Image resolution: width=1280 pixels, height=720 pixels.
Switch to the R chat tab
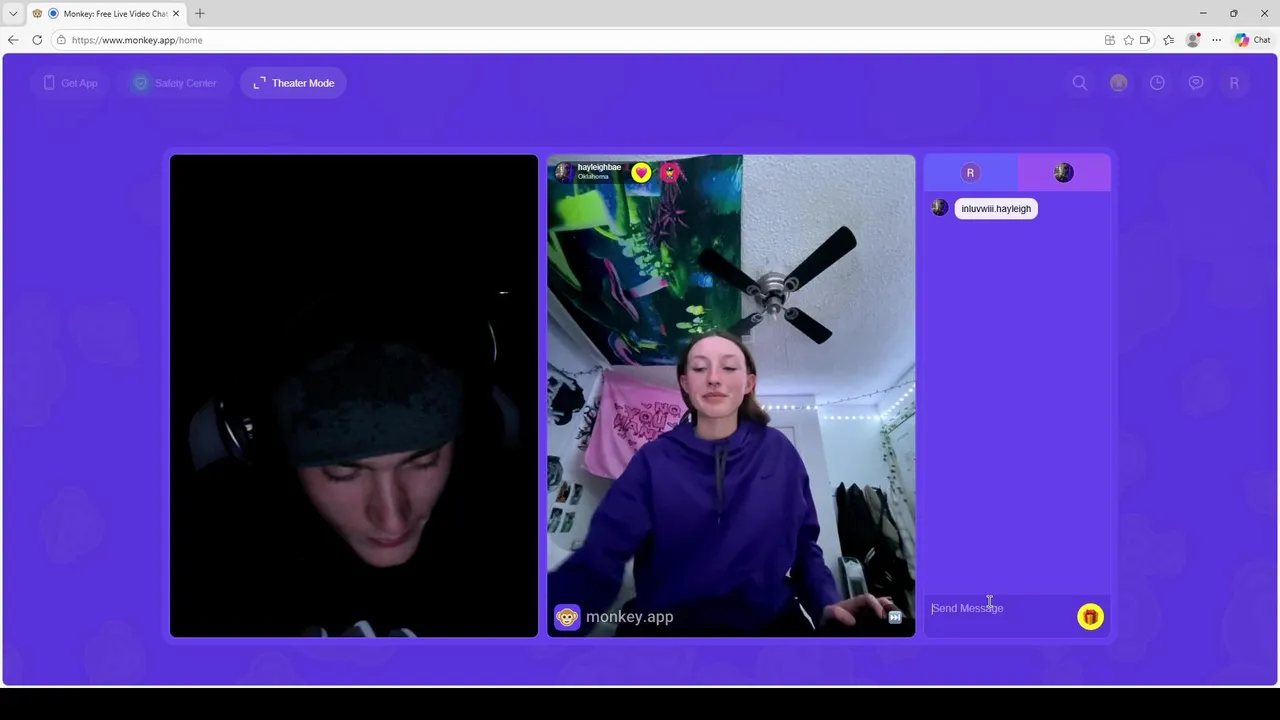coord(970,173)
